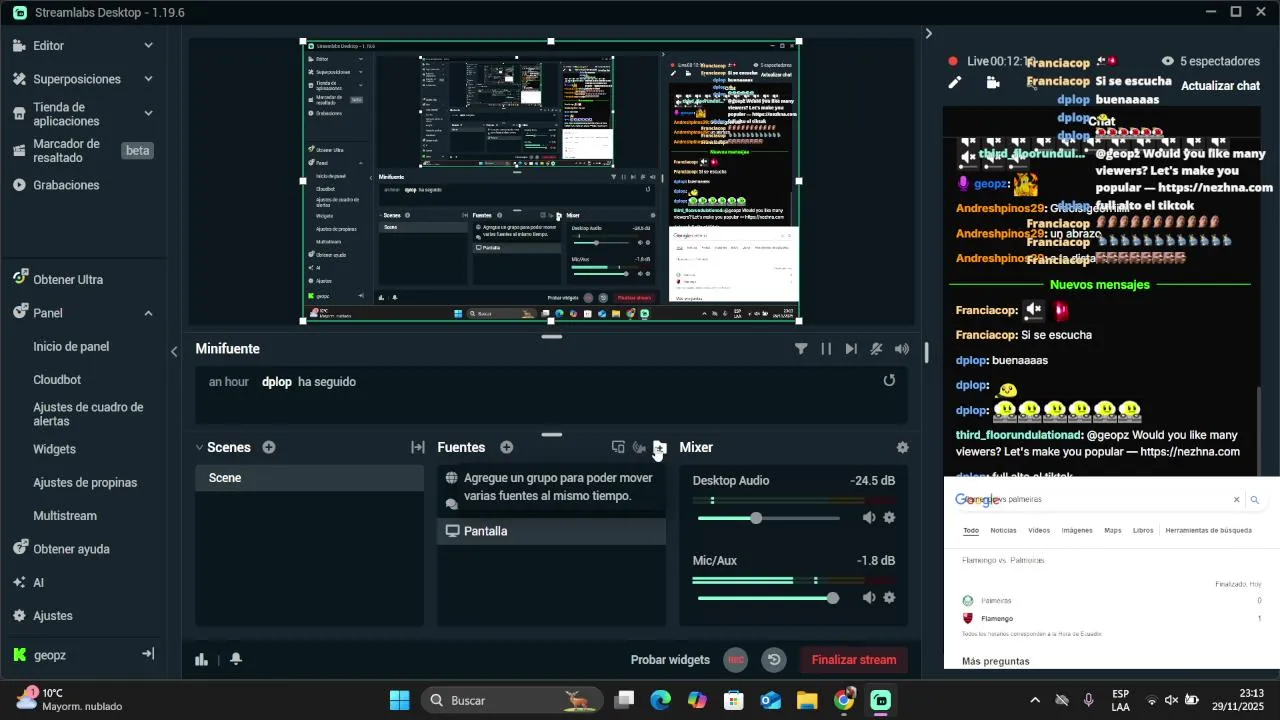Image resolution: width=1280 pixels, height=720 pixels.
Task: Switch to Noticias tab in Google results
Action: pyautogui.click(x=1003, y=531)
